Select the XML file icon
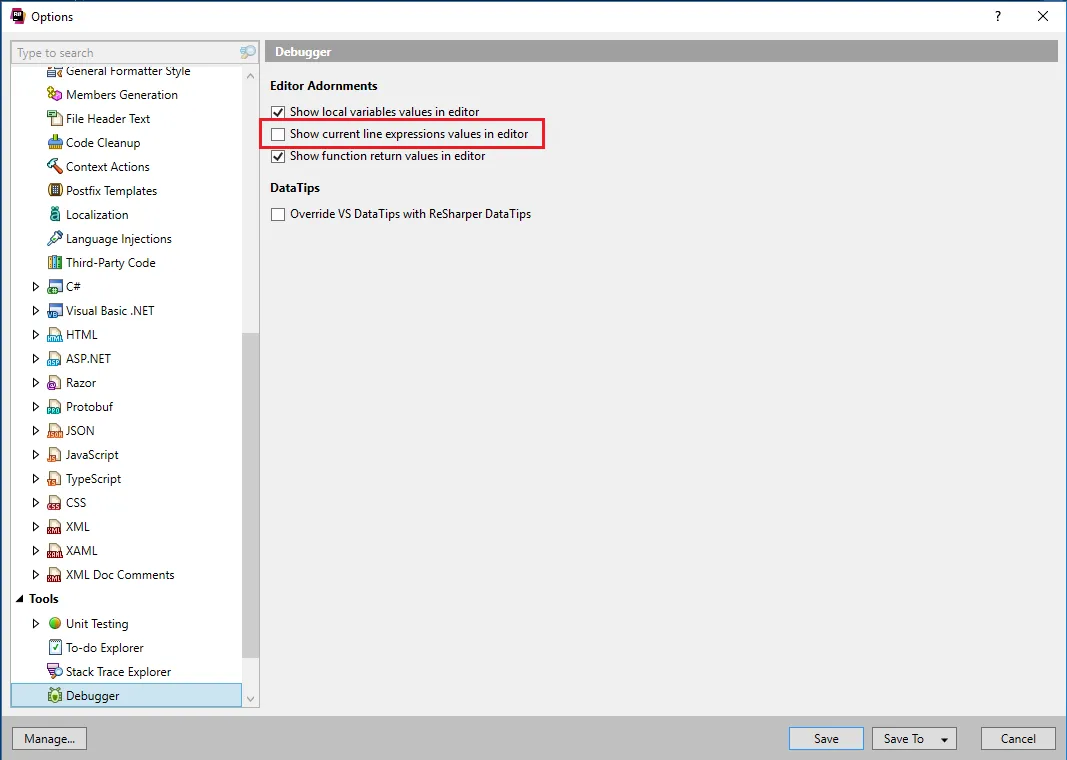This screenshot has height=760, width=1067. 54,527
